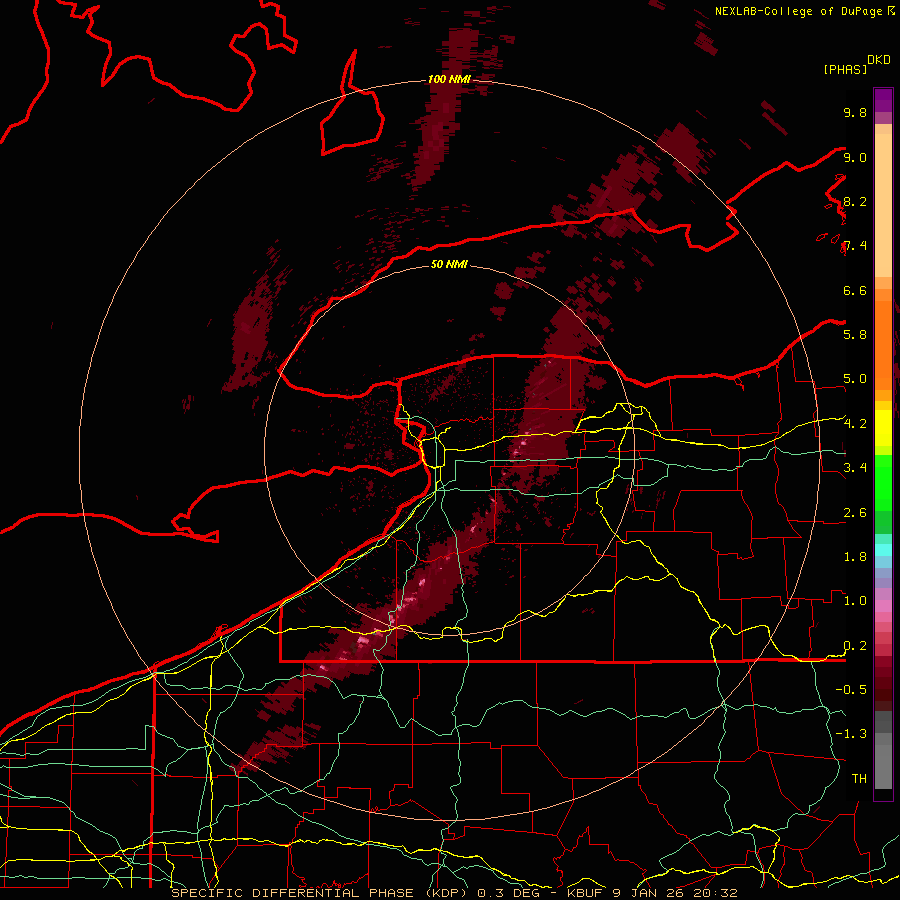The width and height of the screenshot is (900, 900).
Task: Select the 7.4 color scale value
Action: (855, 246)
